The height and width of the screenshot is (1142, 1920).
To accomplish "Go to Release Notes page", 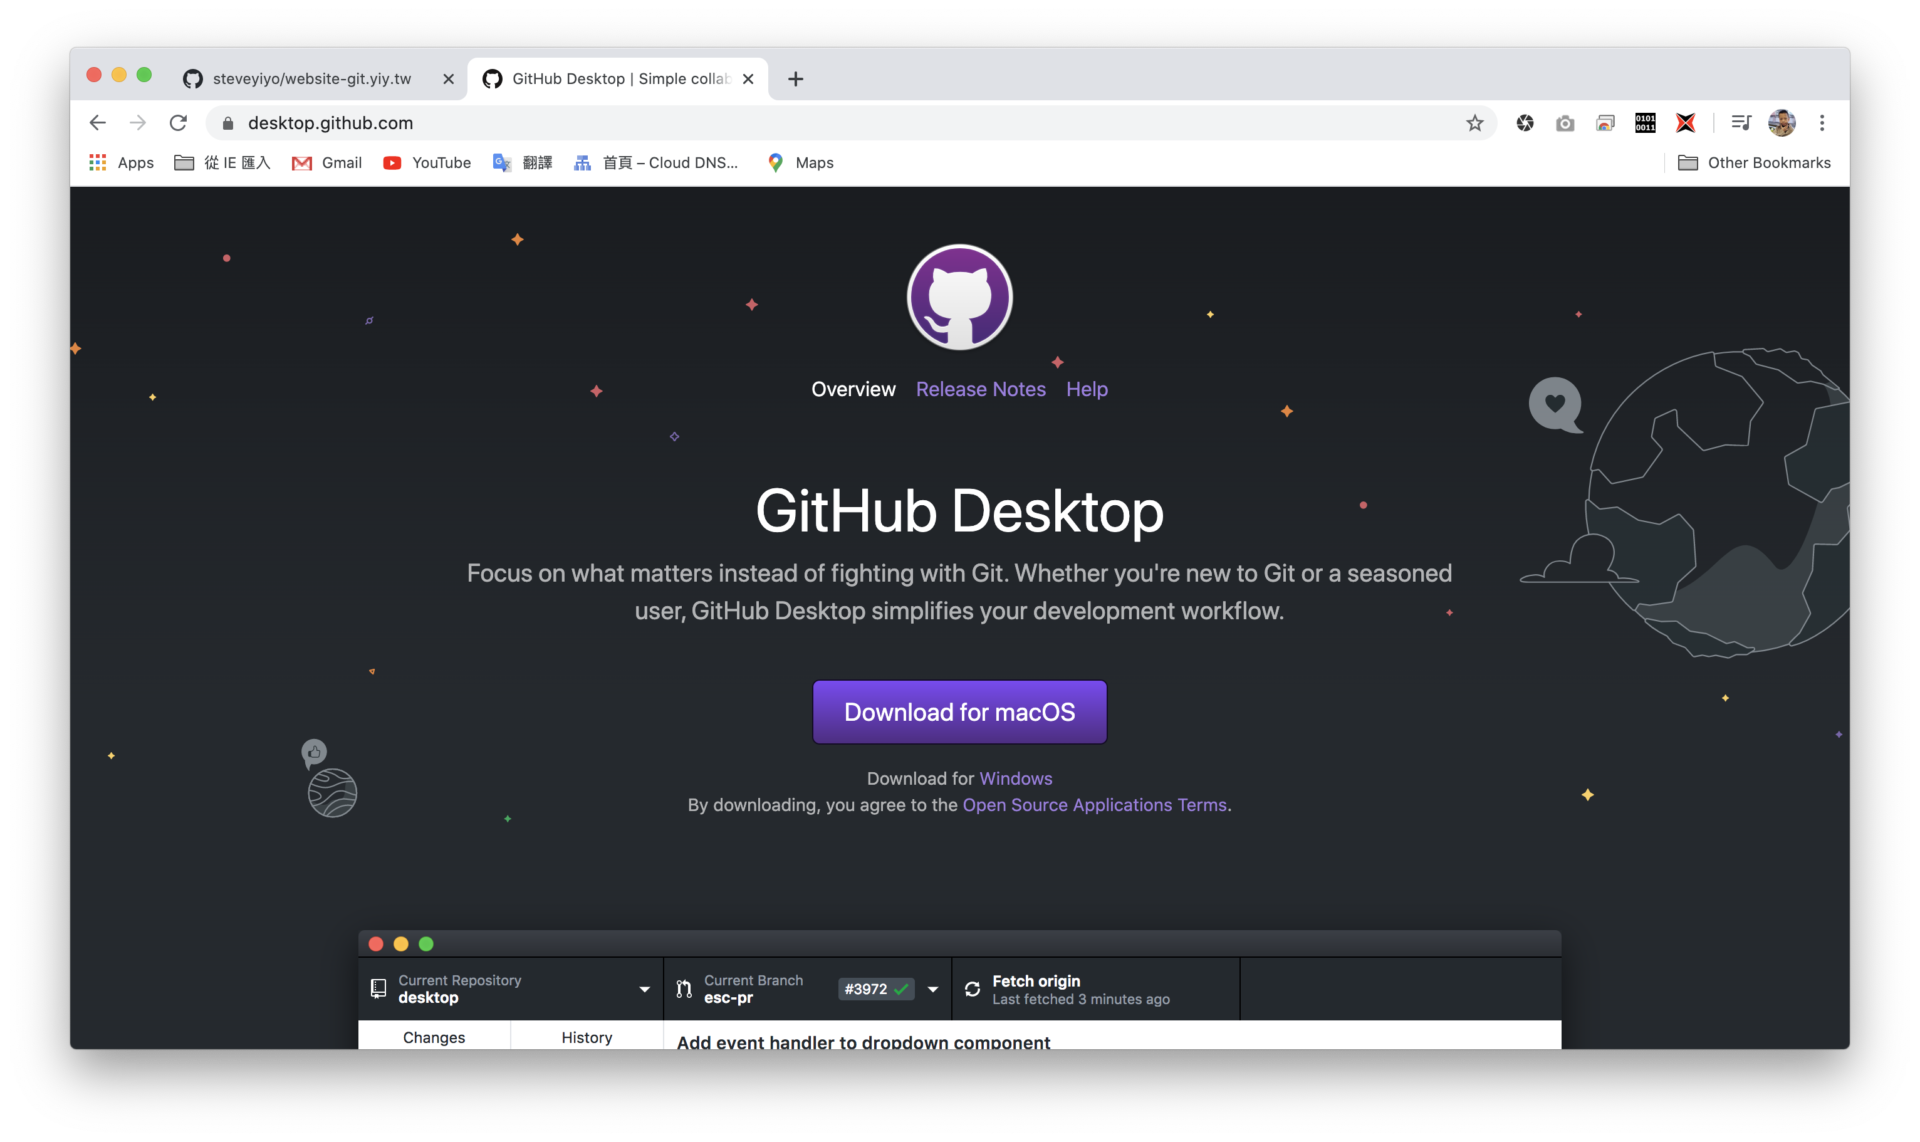I will (981, 389).
